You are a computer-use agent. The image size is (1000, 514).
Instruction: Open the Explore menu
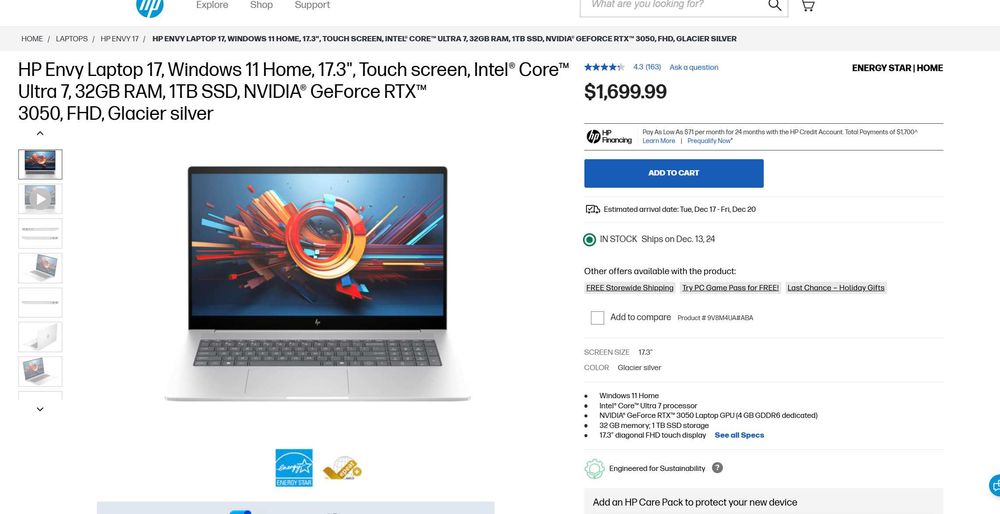tap(212, 5)
